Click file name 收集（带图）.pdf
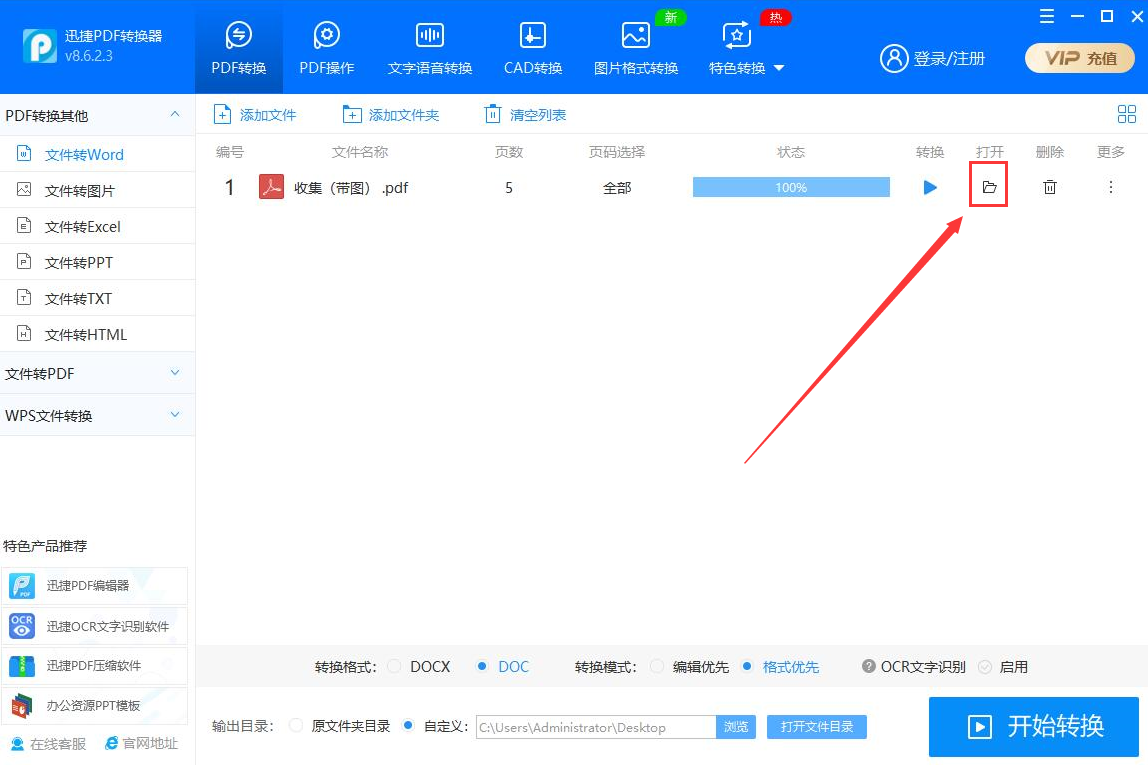 point(351,188)
